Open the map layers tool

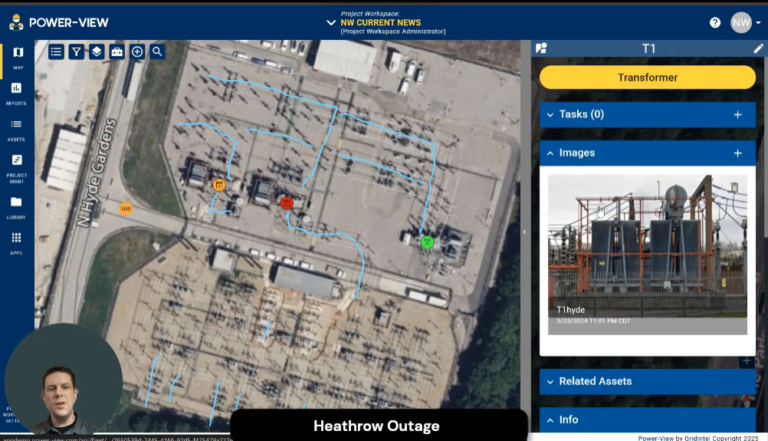click(96, 51)
